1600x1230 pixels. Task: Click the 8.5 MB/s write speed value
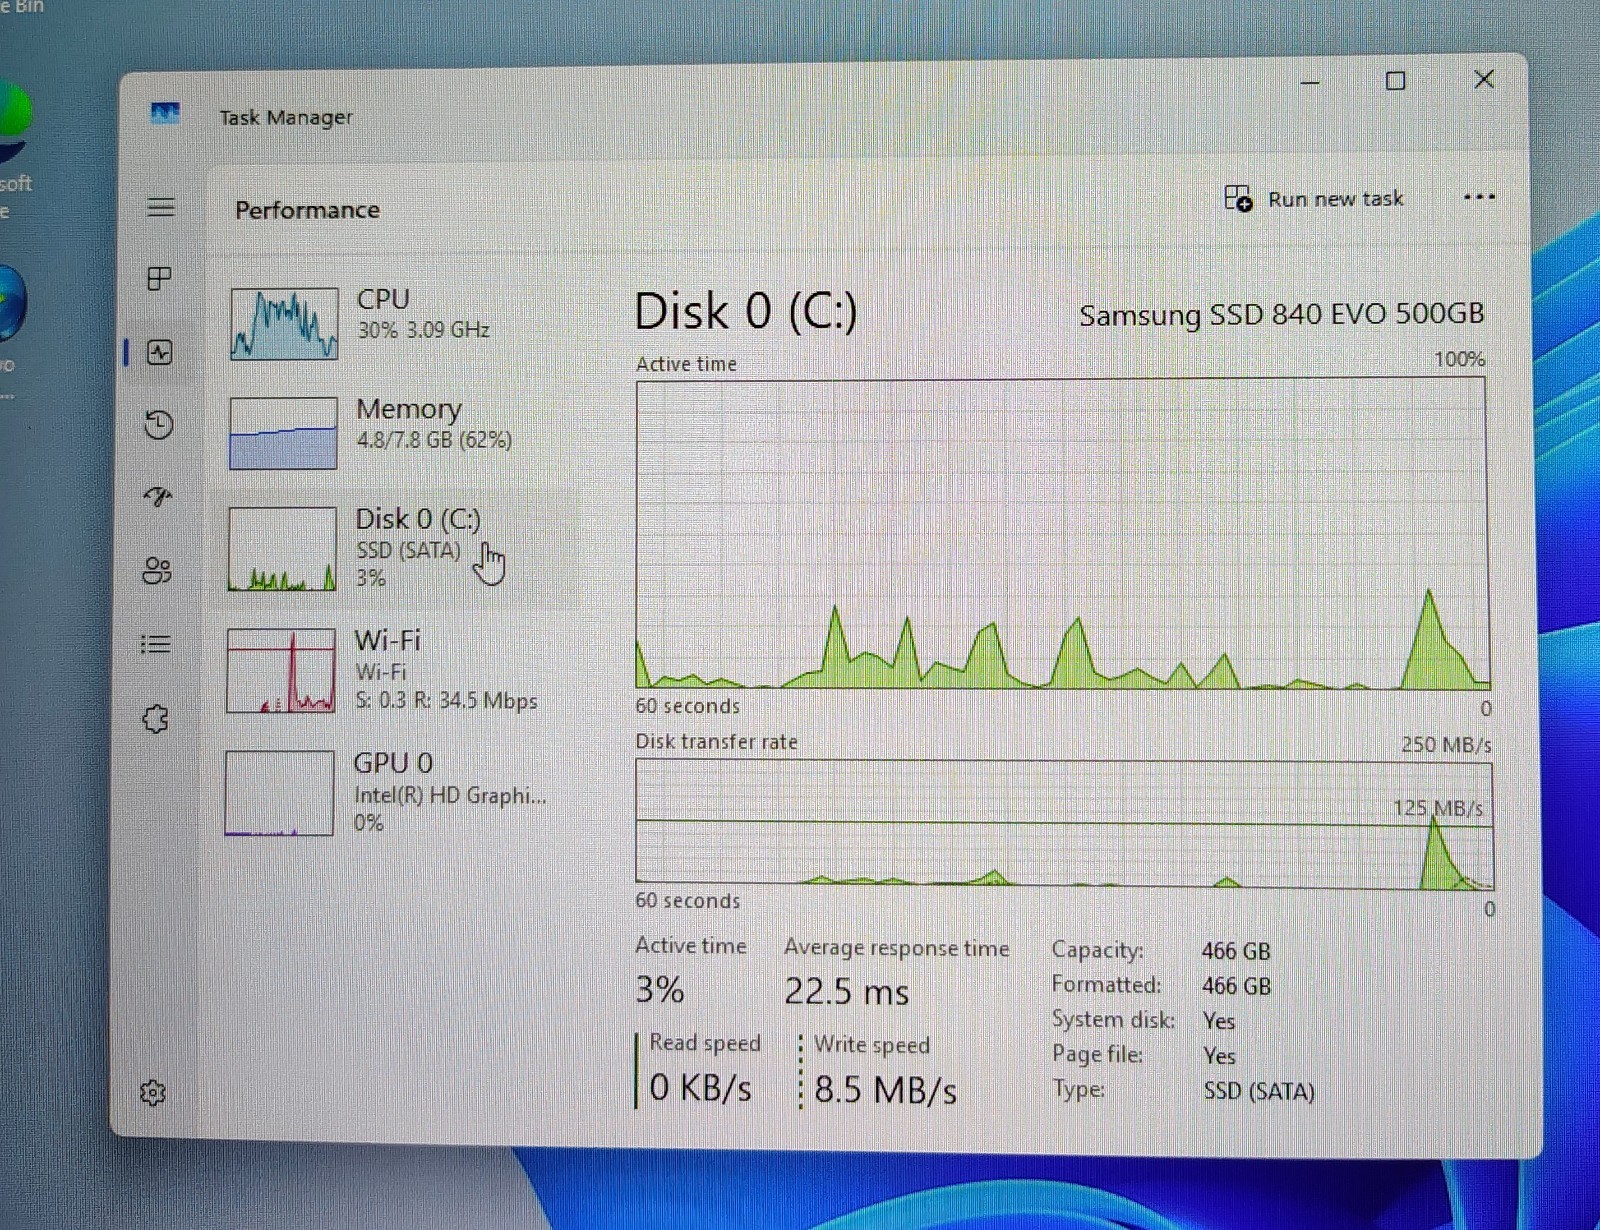pos(885,1089)
